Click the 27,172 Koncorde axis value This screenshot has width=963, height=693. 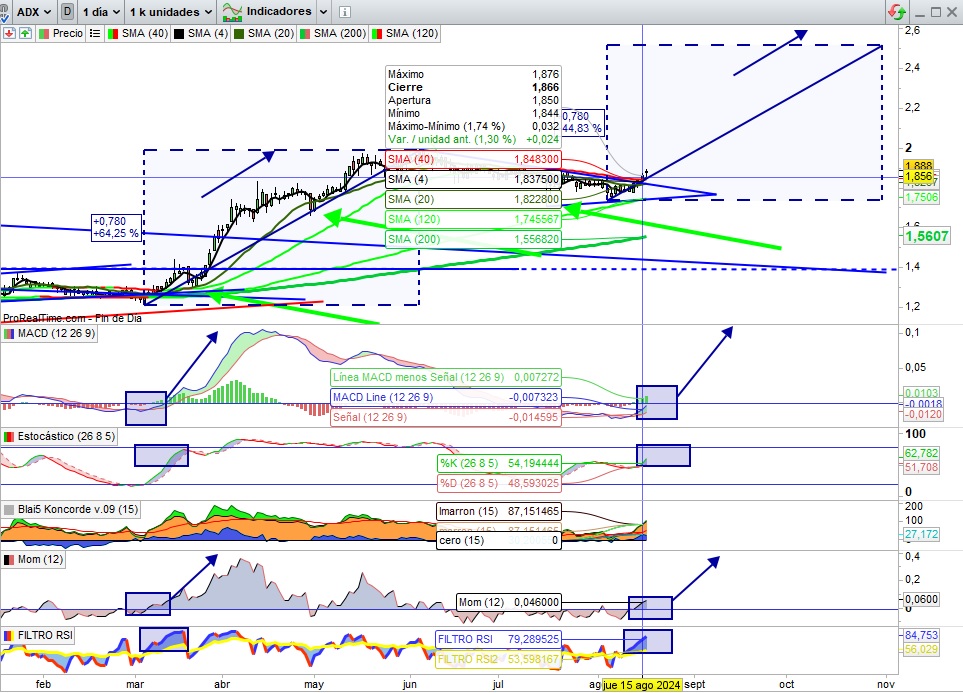point(921,534)
